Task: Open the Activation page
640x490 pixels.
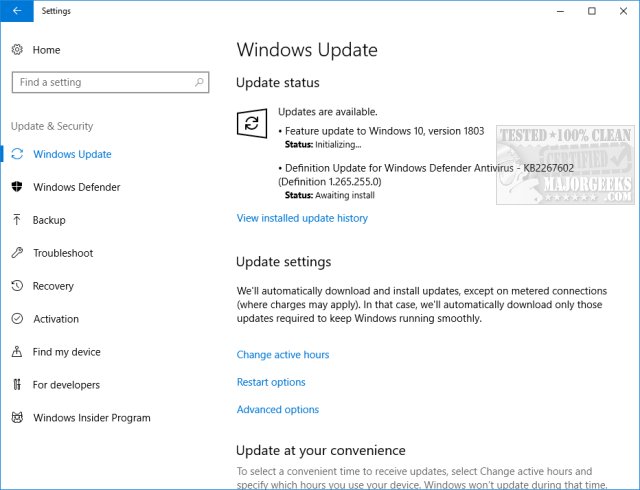Action: coord(56,319)
